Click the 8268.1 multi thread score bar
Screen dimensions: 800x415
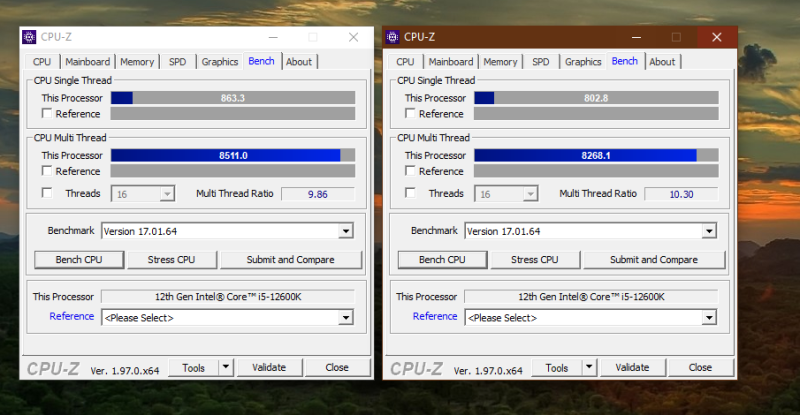[x=596, y=155]
